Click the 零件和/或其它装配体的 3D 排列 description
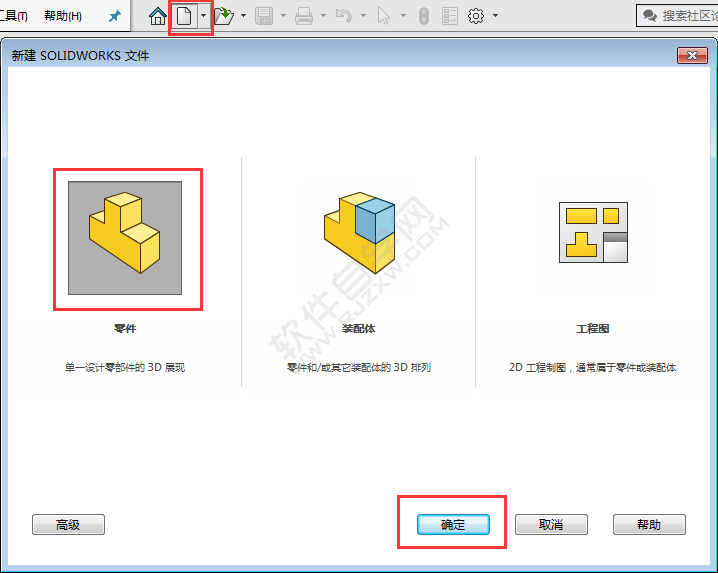The height and width of the screenshot is (573, 718). pyautogui.click(x=359, y=367)
